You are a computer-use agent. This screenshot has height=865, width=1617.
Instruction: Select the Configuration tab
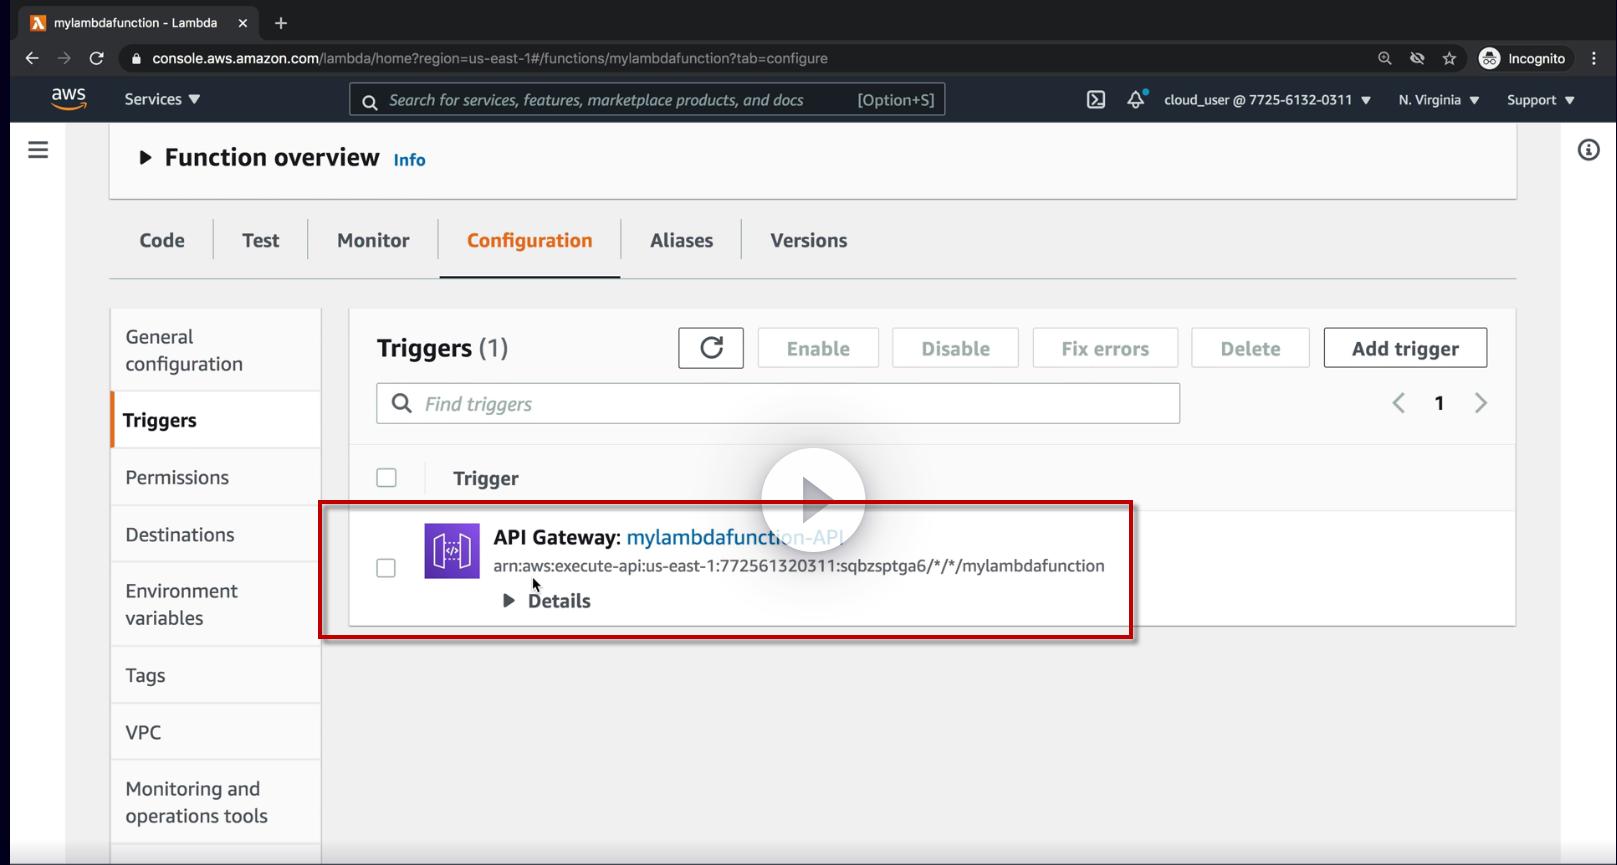coord(529,240)
